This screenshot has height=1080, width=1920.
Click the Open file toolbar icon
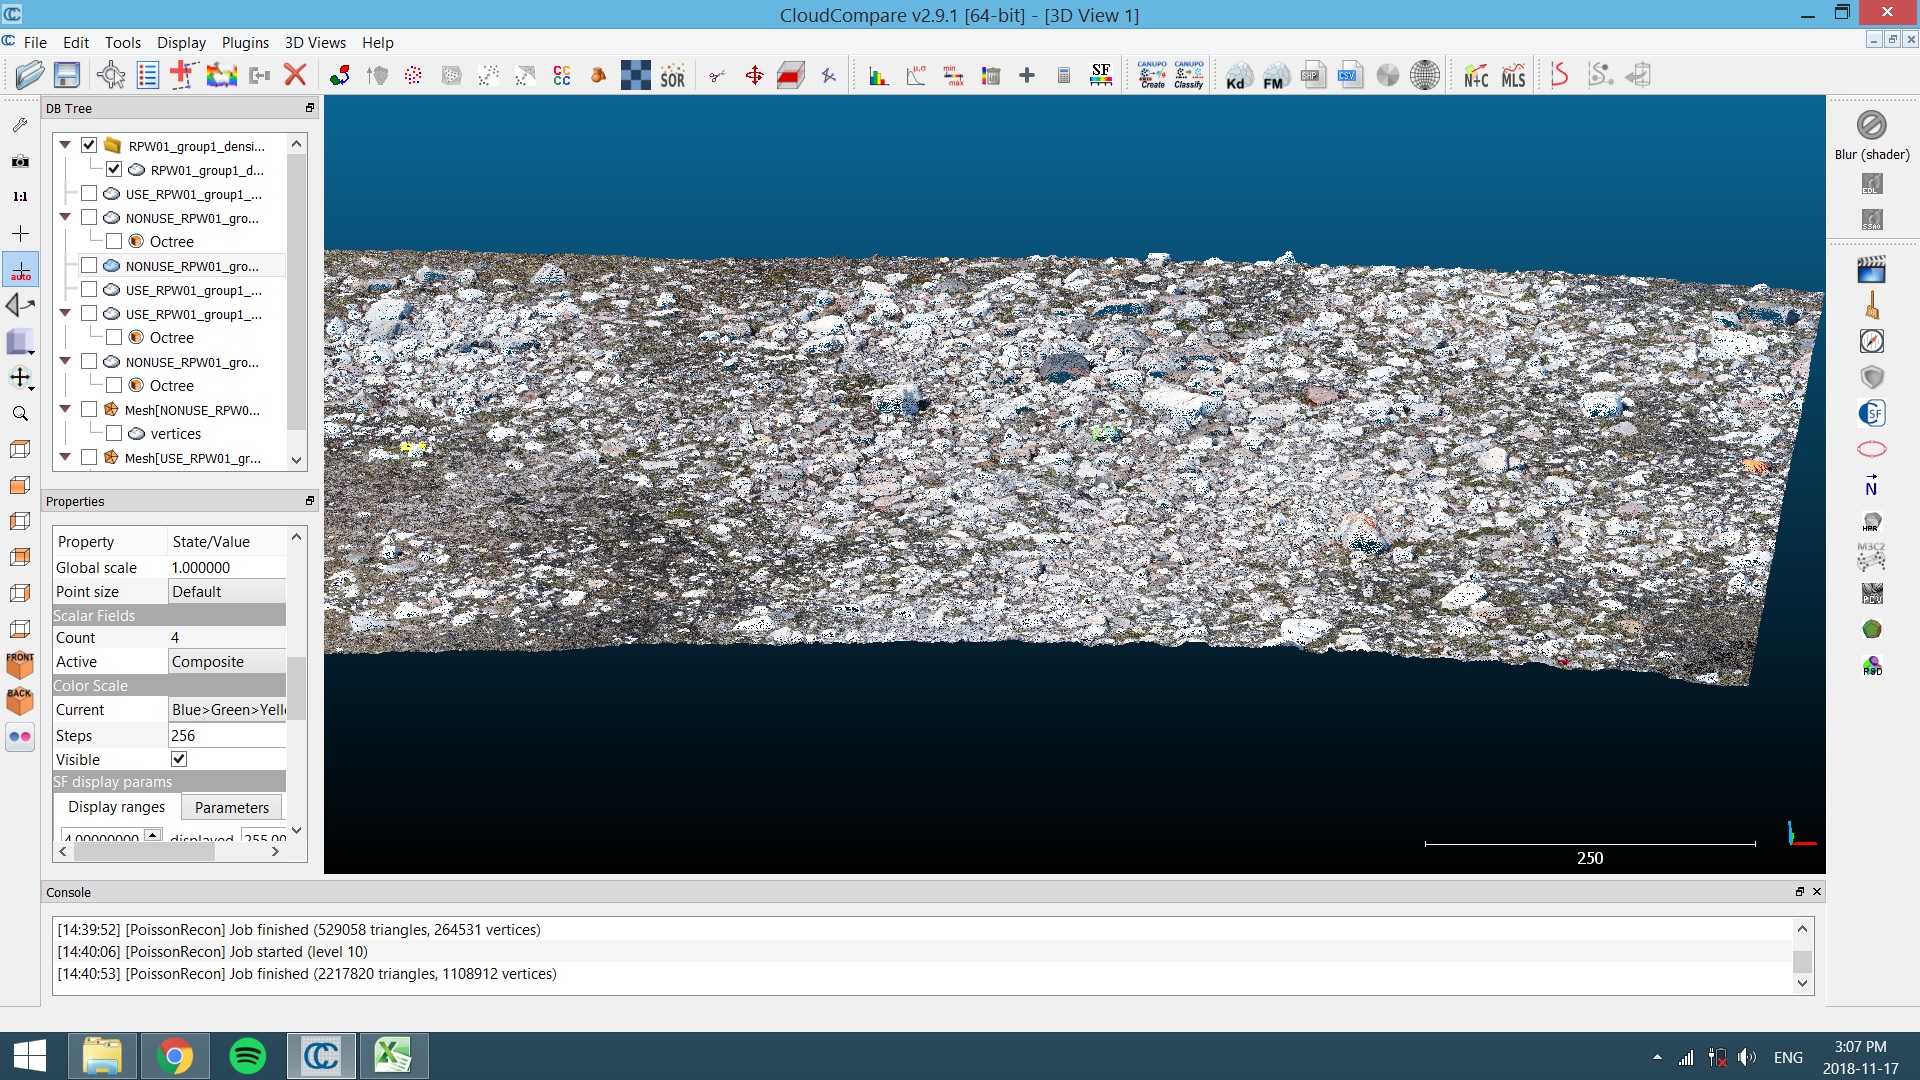point(30,75)
